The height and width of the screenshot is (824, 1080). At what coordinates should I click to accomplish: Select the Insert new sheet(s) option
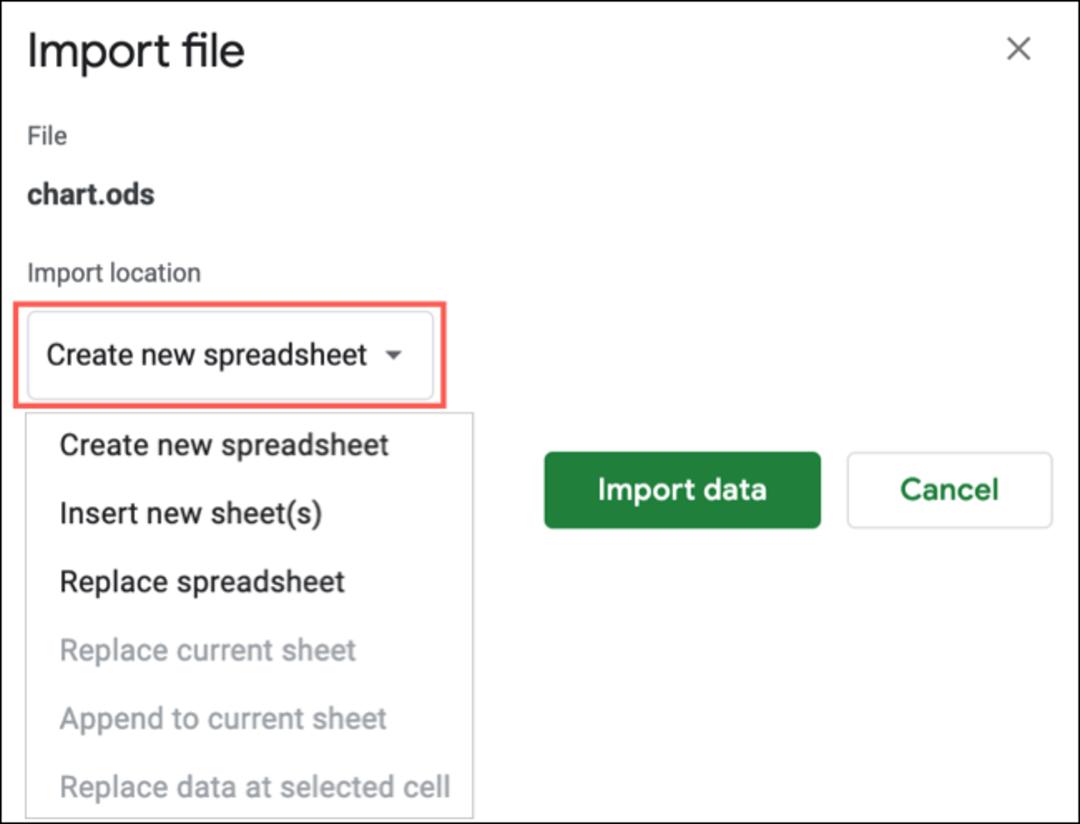coord(191,513)
